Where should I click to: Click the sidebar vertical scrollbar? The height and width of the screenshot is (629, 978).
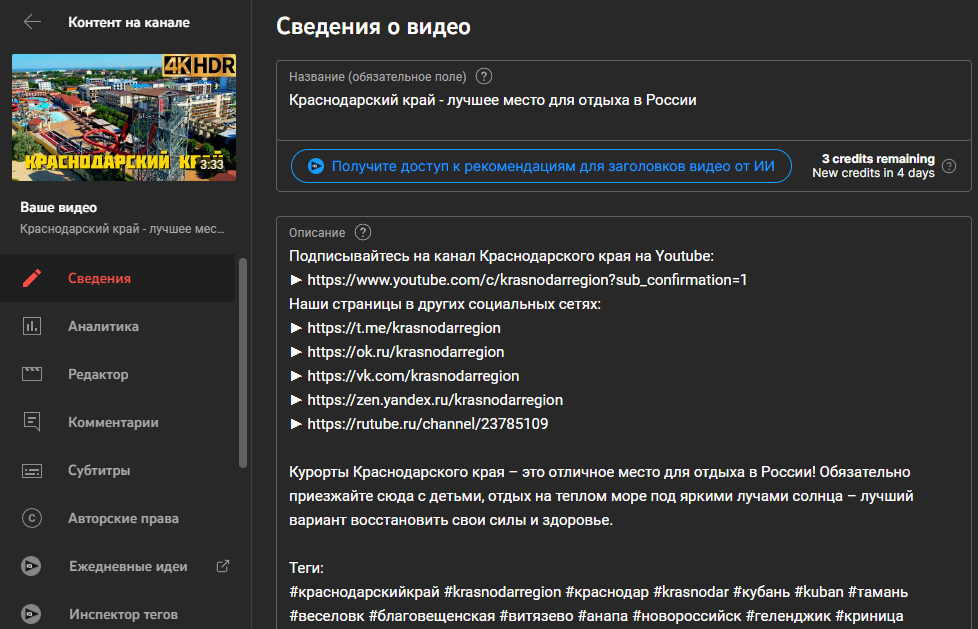[243, 363]
